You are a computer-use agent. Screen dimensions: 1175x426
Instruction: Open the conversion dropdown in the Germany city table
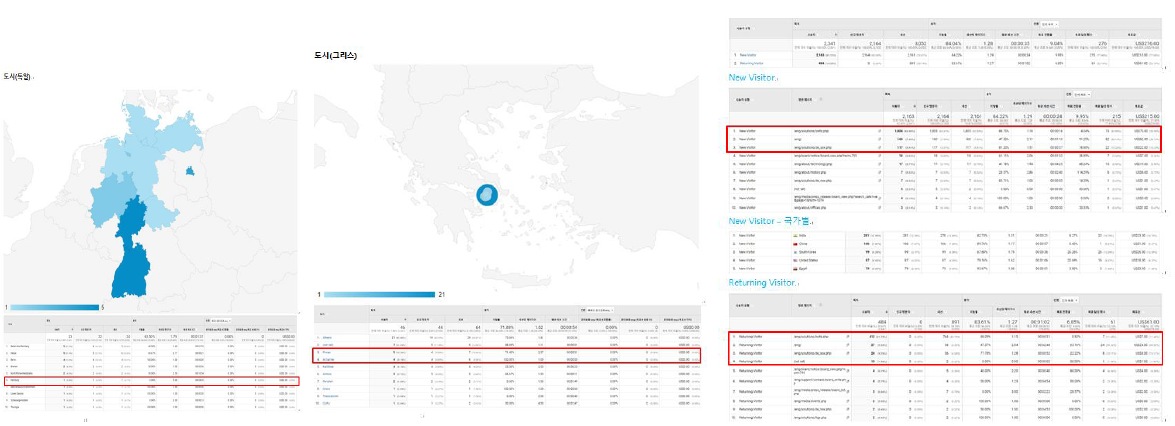click(x=222, y=321)
